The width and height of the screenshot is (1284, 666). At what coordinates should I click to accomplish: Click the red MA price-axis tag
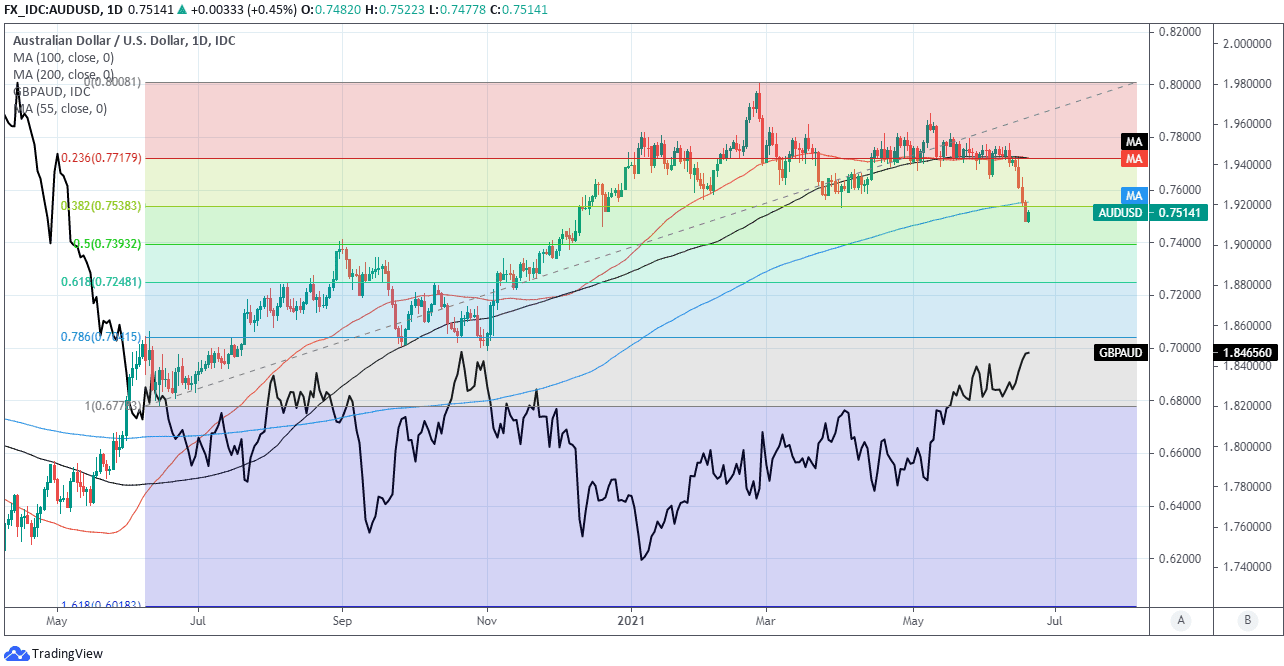point(1133,159)
